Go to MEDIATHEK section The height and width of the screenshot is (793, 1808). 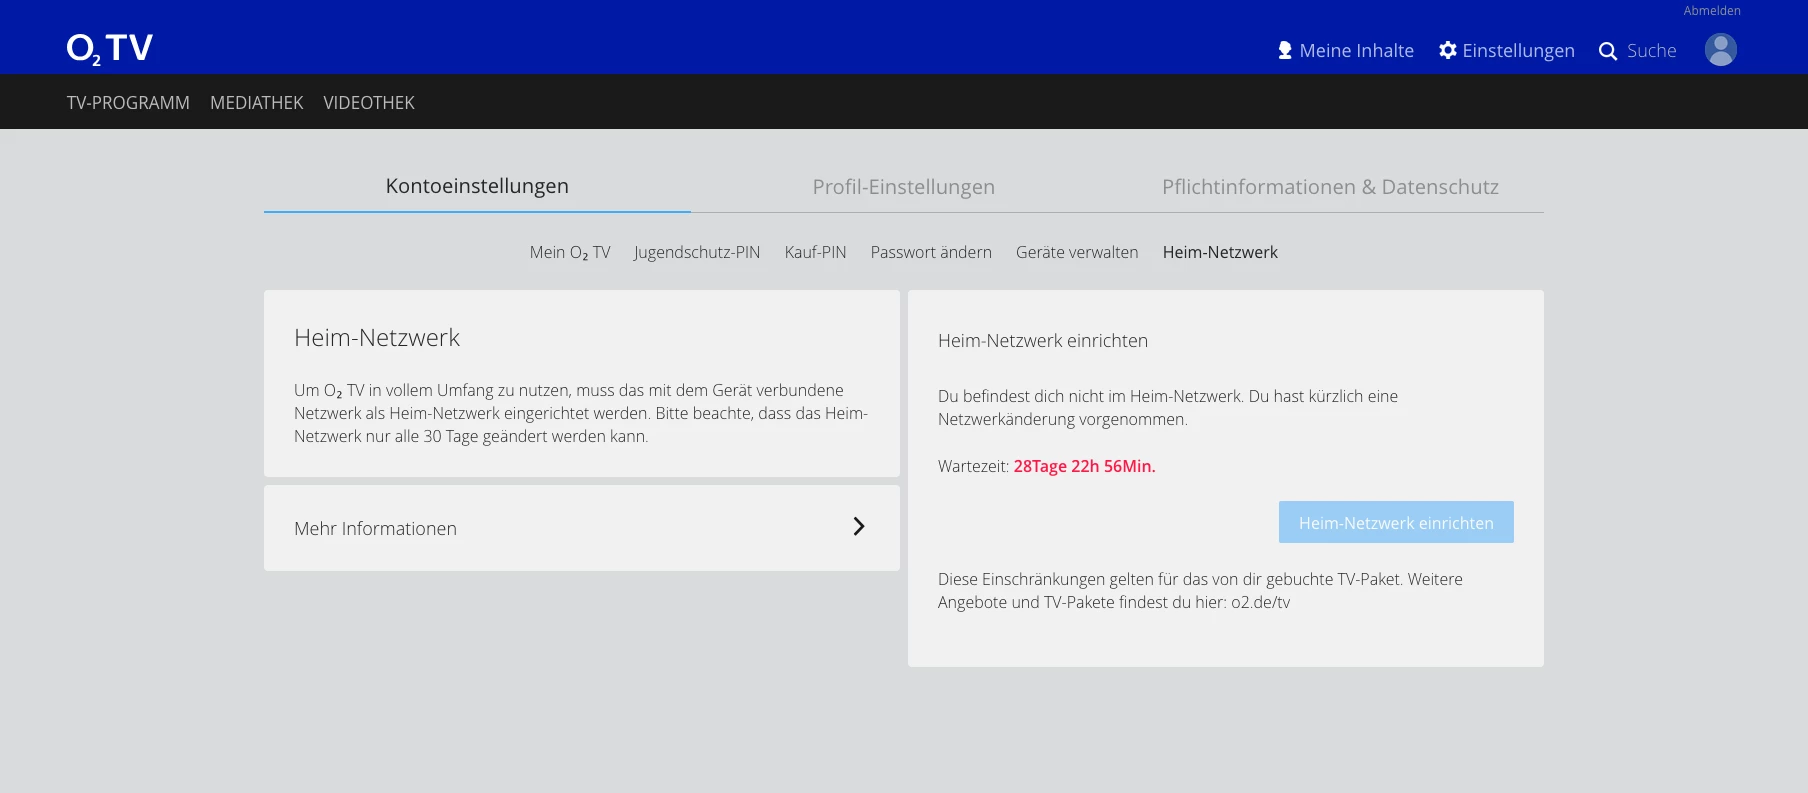pos(256,103)
